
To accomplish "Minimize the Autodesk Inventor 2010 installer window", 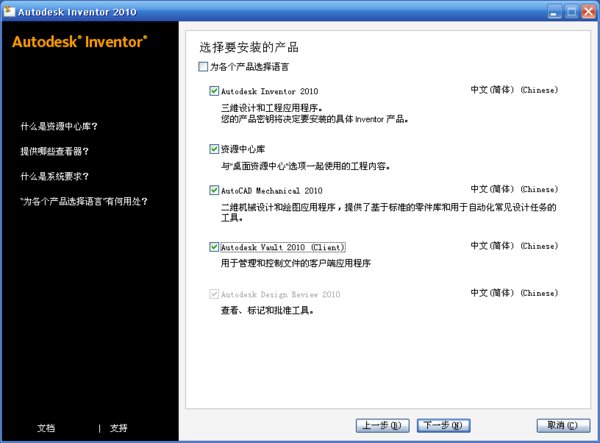I will point(554,12).
